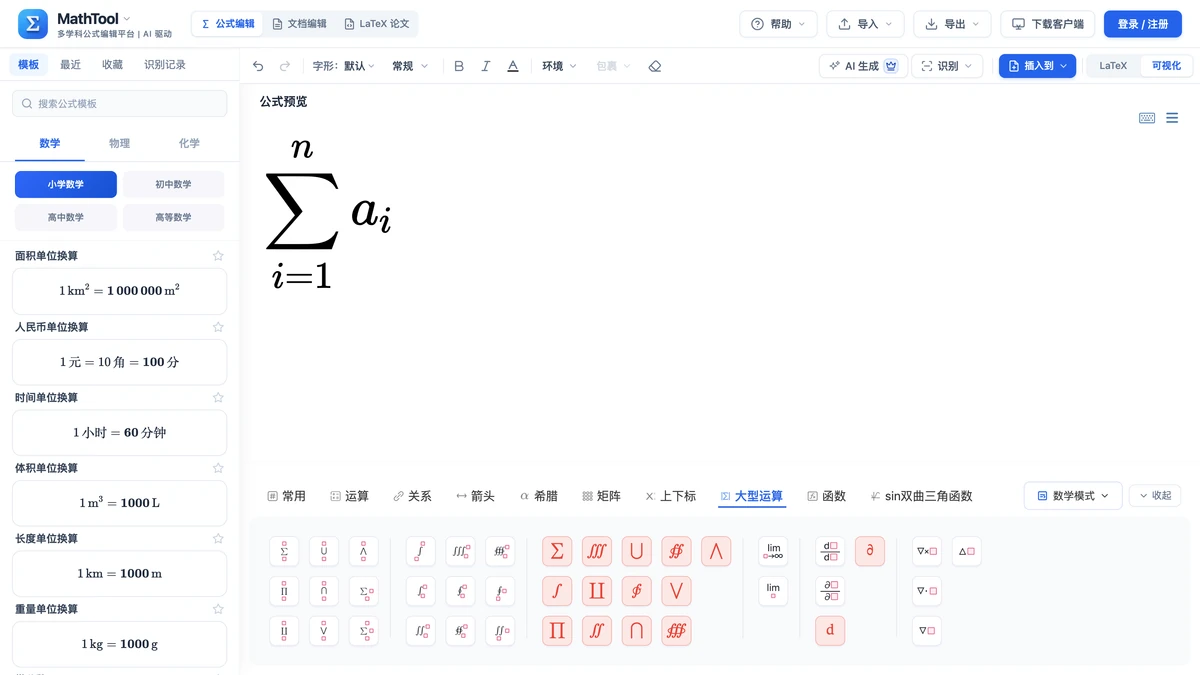Screen dimensions: 1200x675
Task: Insert the partial derivative fraction template
Action: tap(830, 591)
